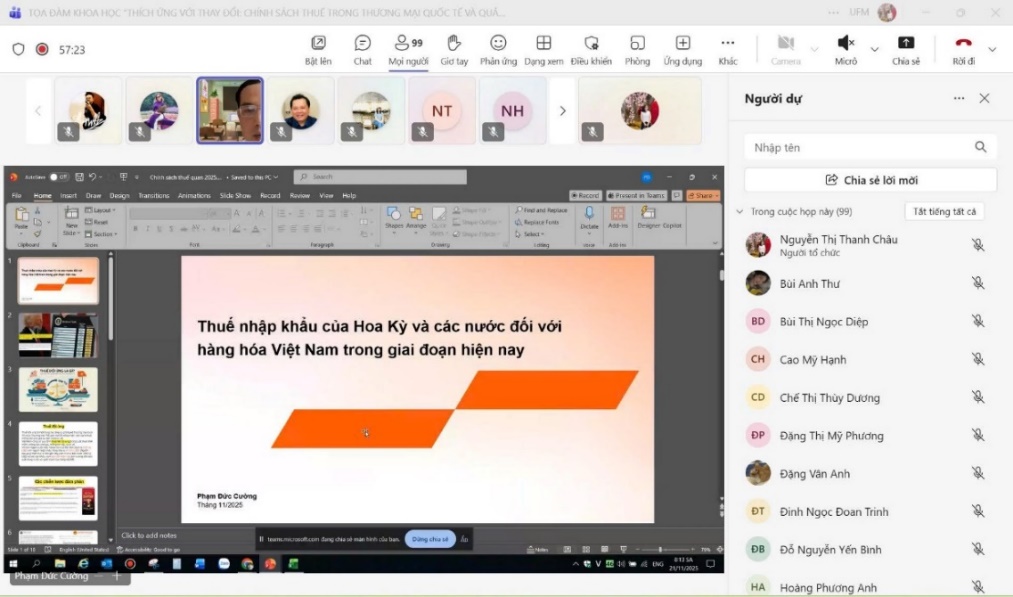
Task: Toggle the Camera on
Action: 785,44
